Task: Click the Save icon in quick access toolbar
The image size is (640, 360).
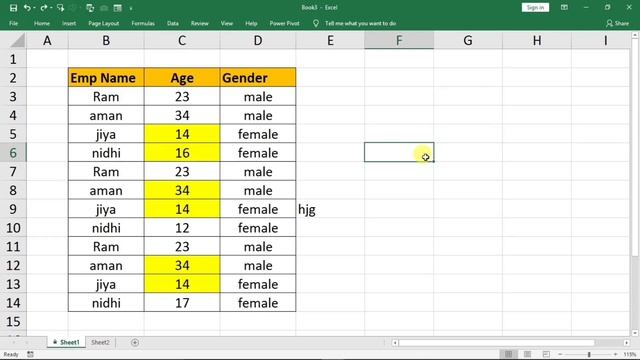Action: (x=13, y=8)
